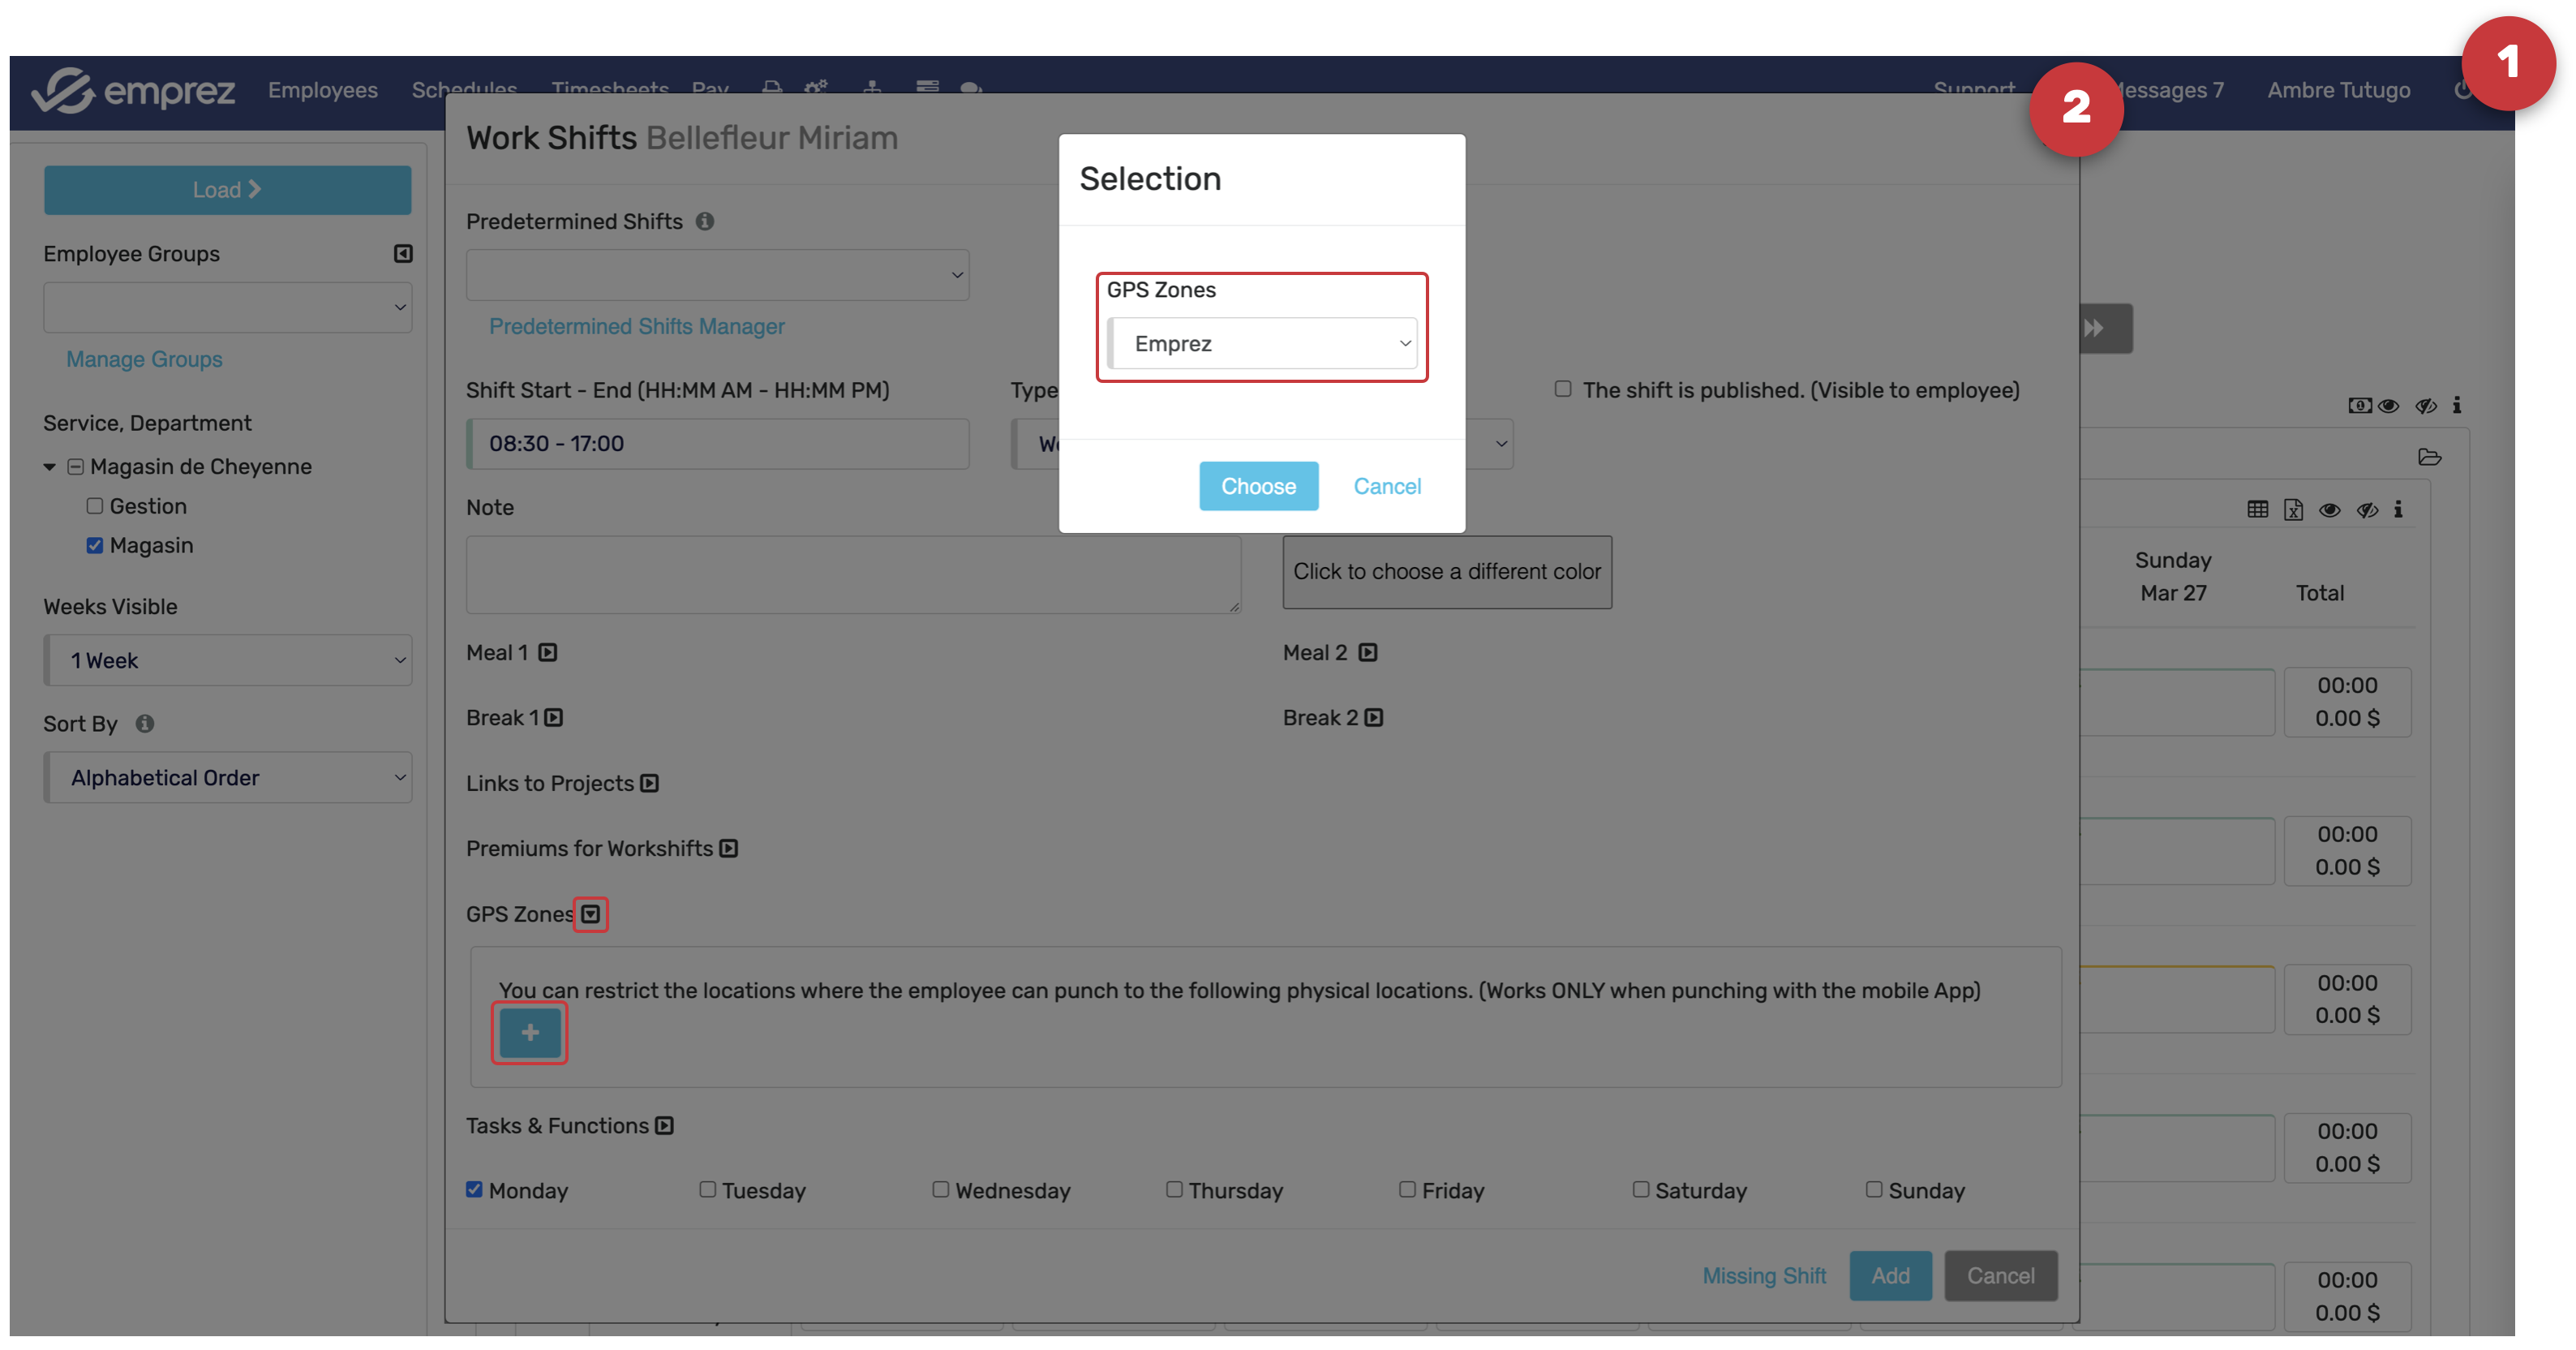Open the Ambre Tutugo user menu

2338,90
